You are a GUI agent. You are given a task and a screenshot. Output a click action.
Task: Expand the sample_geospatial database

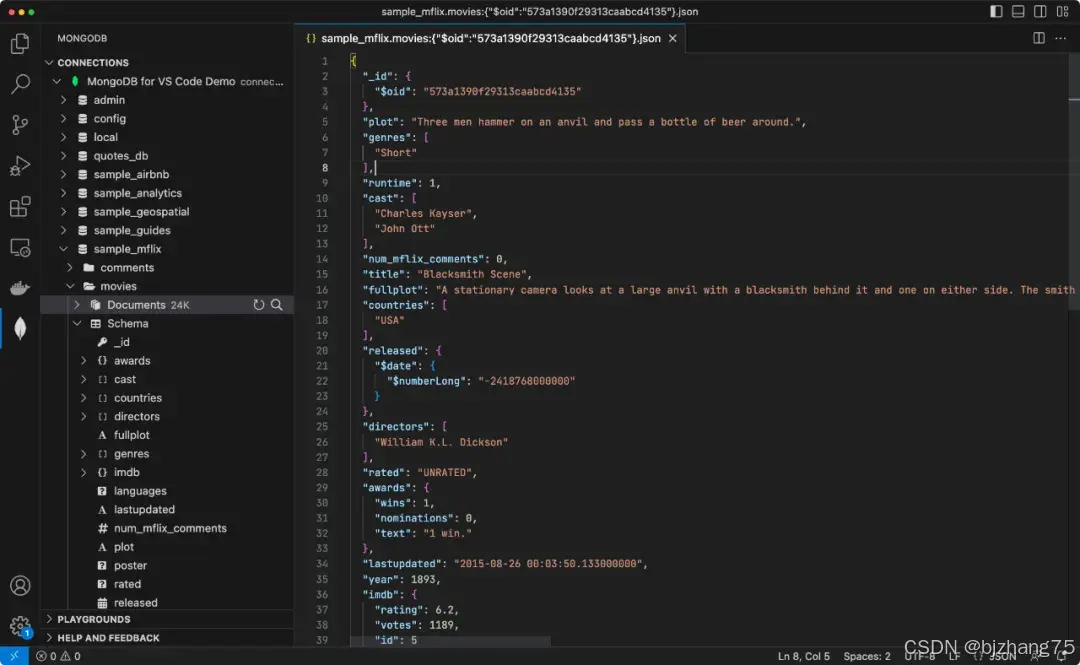(x=63, y=212)
